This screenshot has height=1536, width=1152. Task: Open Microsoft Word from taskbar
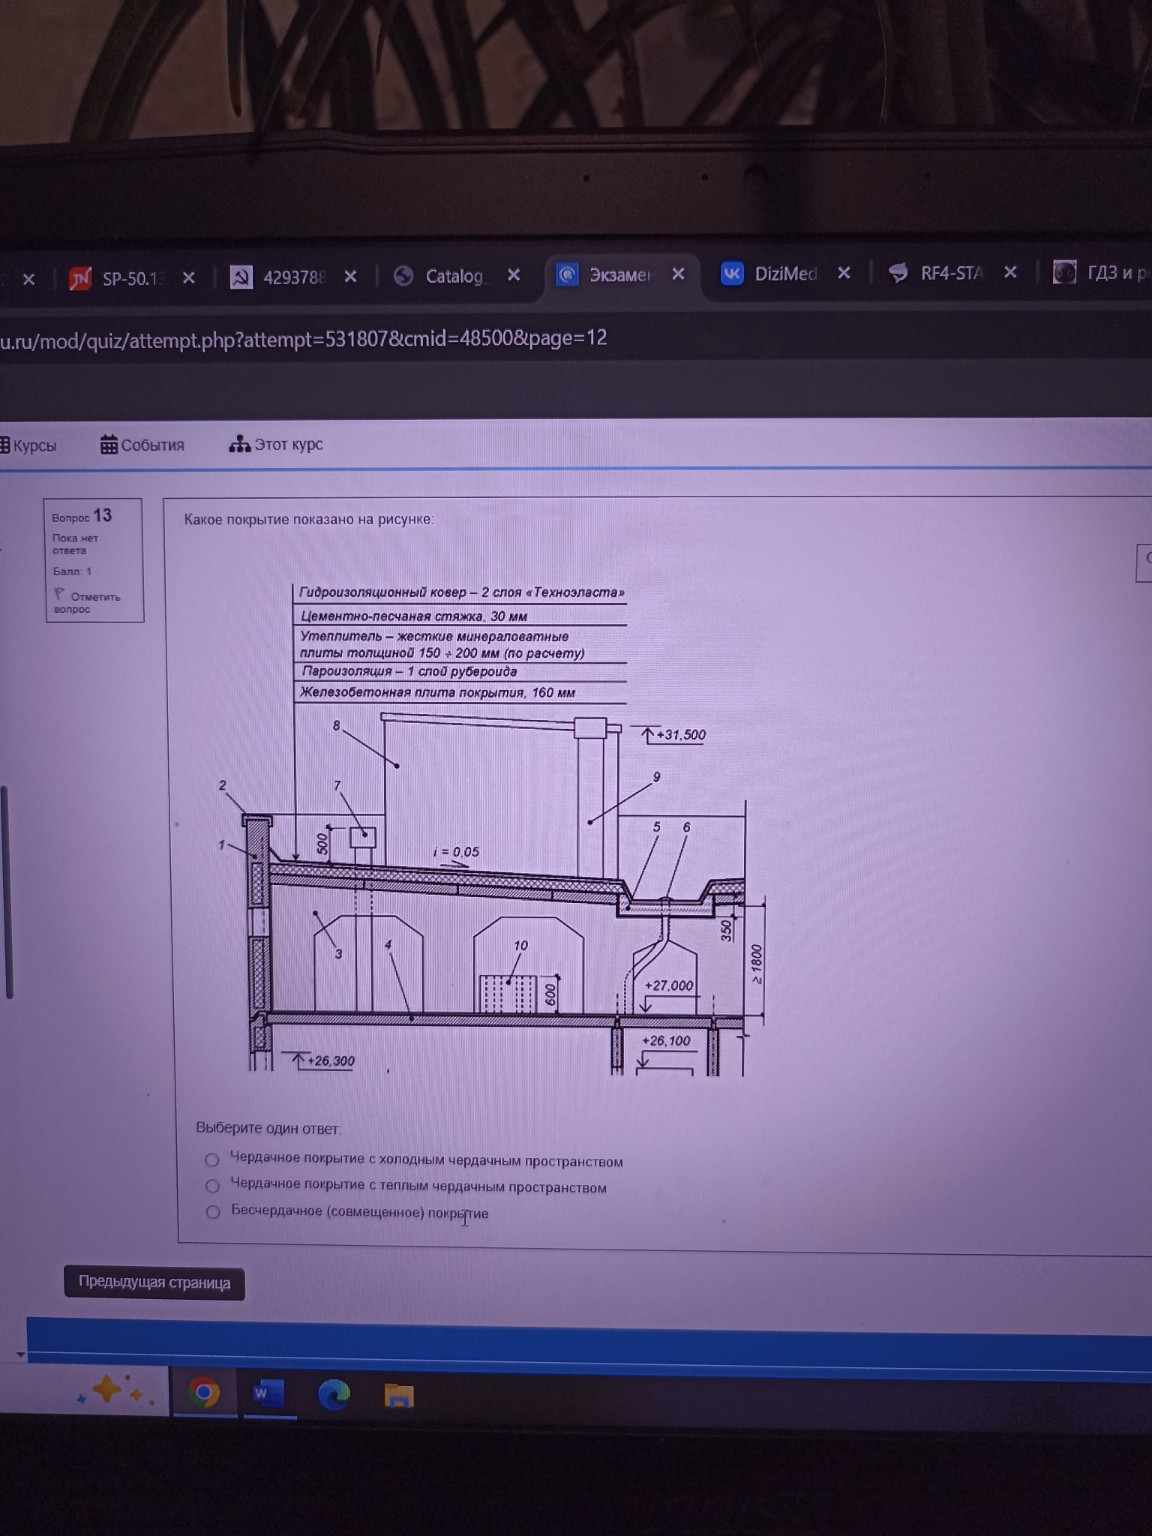click(265, 1393)
